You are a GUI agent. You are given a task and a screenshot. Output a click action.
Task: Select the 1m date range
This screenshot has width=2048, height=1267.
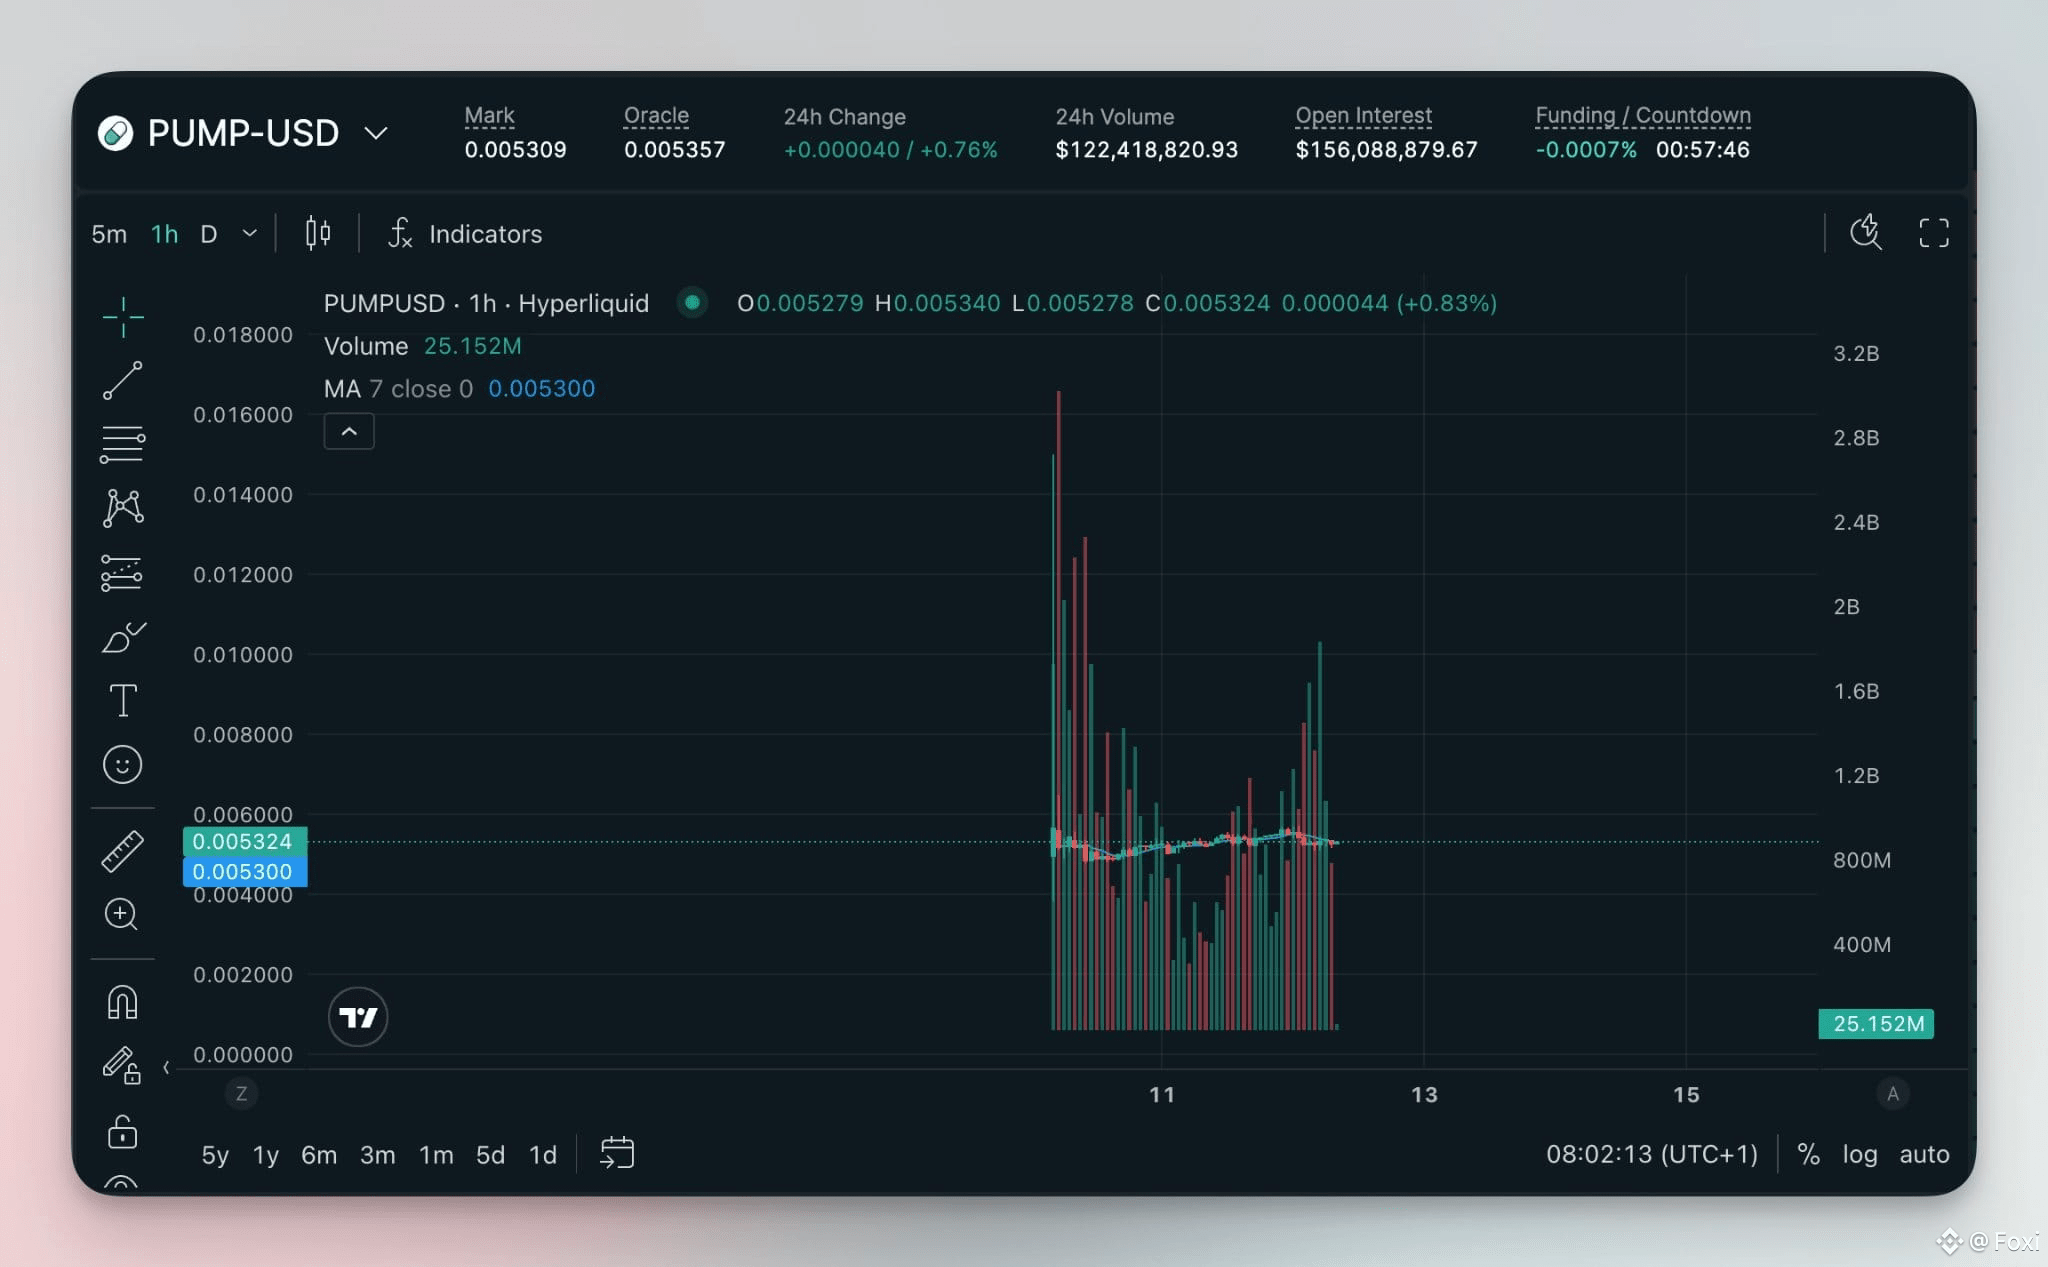[436, 1155]
